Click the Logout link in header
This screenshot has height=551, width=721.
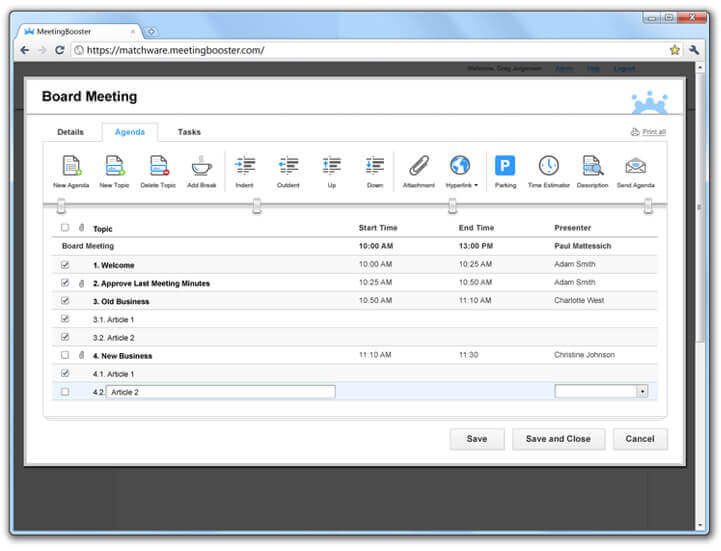pos(624,69)
